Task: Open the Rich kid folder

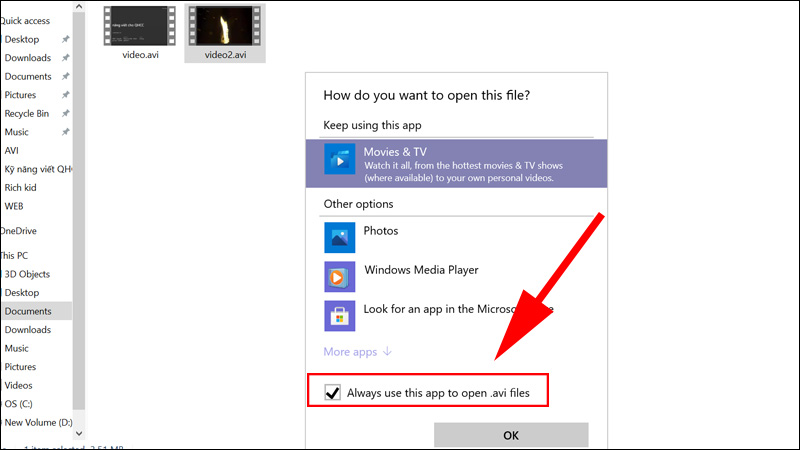Action: [x=20, y=187]
